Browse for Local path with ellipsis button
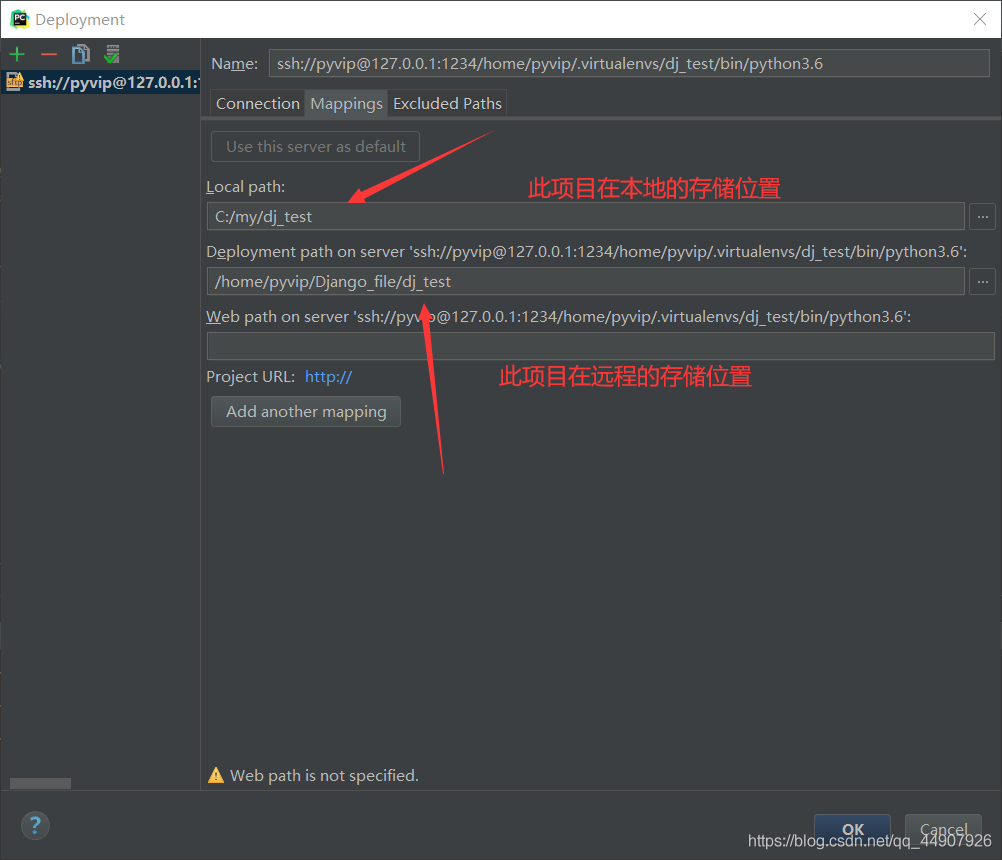The width and height of the screenshot is (1002, 860). pos(982,216)
